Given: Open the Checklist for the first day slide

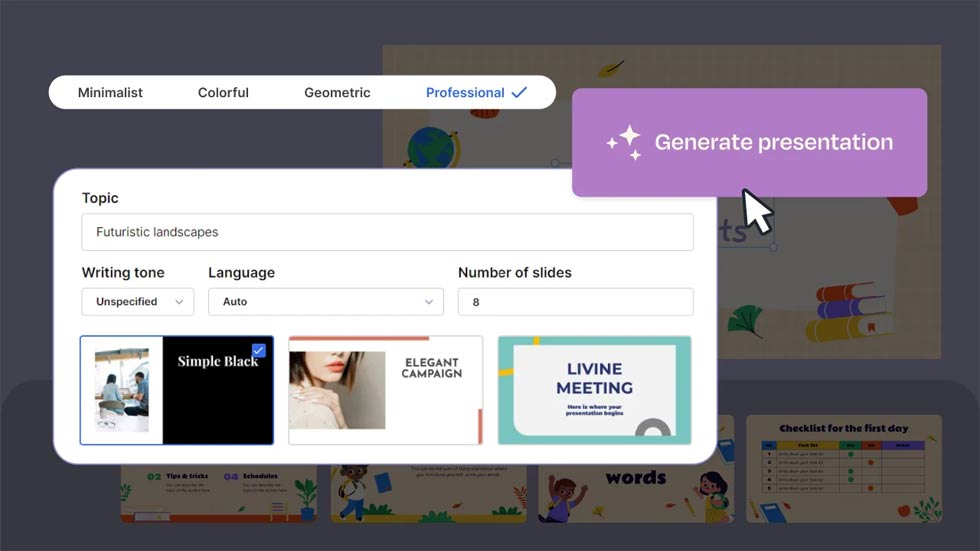Looking at the screenshot, I should tap(844, 469).
